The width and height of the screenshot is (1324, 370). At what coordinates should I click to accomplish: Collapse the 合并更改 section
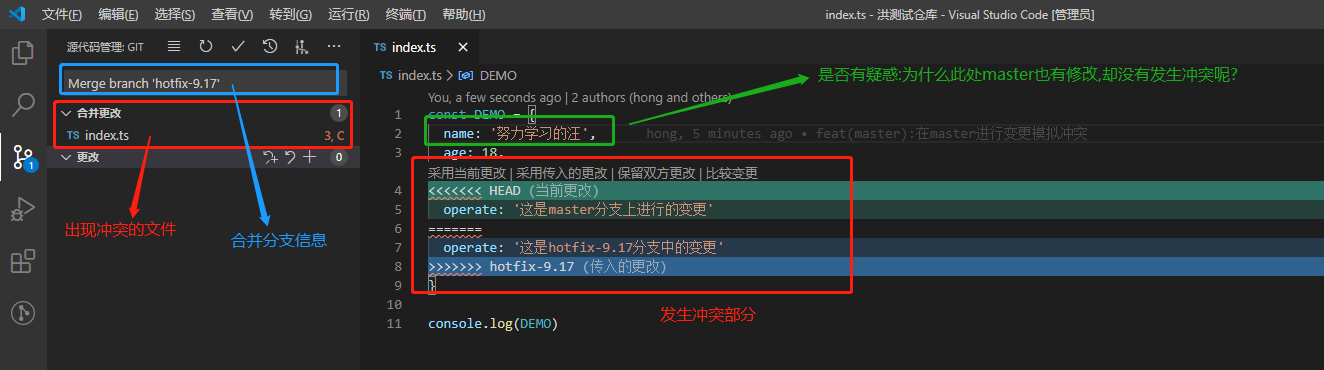pos(66,113)
